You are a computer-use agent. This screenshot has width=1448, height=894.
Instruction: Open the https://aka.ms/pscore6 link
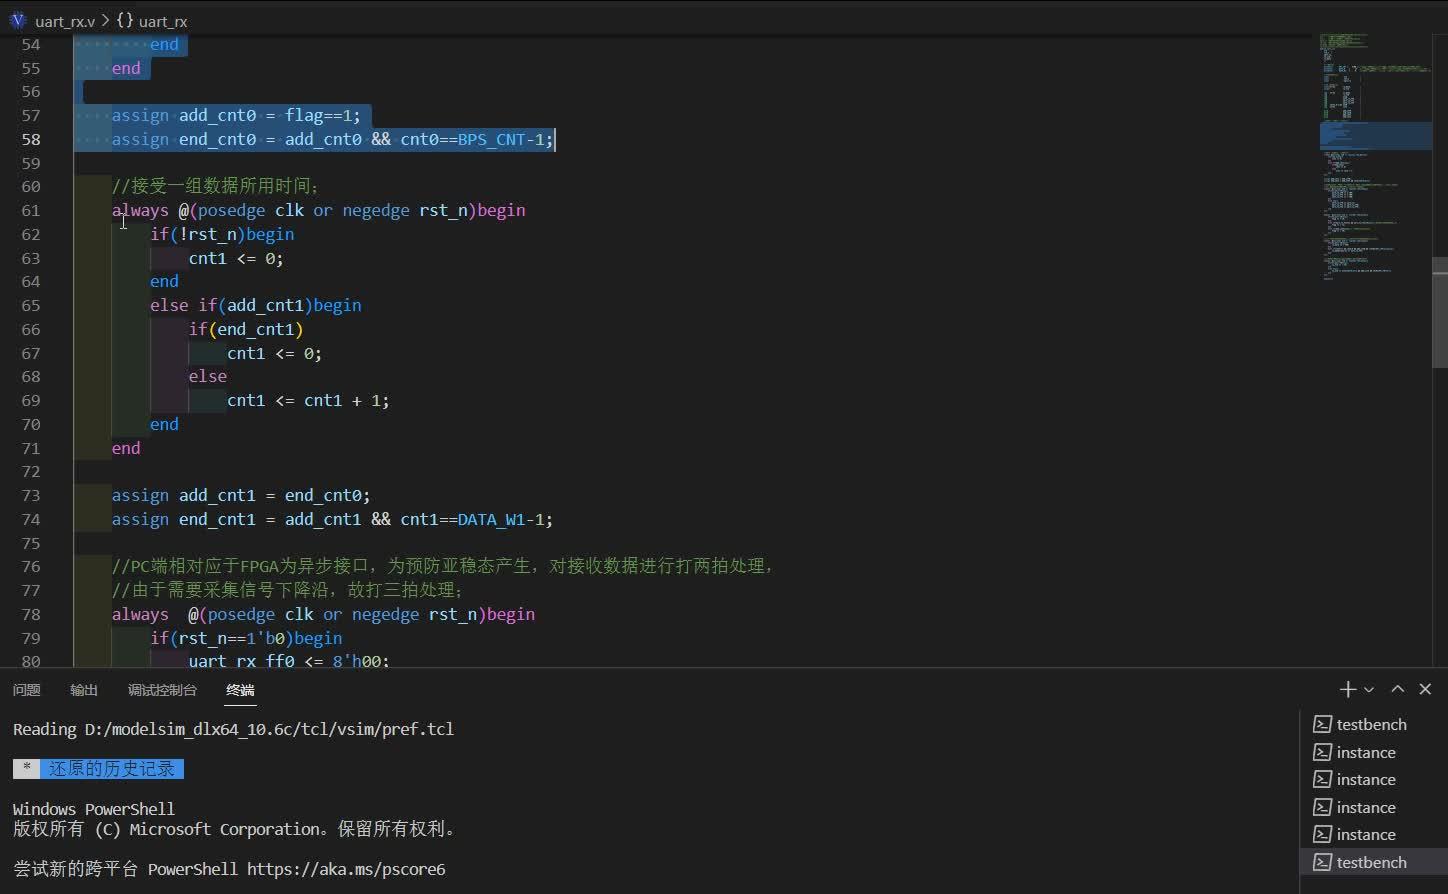(345, 869)
